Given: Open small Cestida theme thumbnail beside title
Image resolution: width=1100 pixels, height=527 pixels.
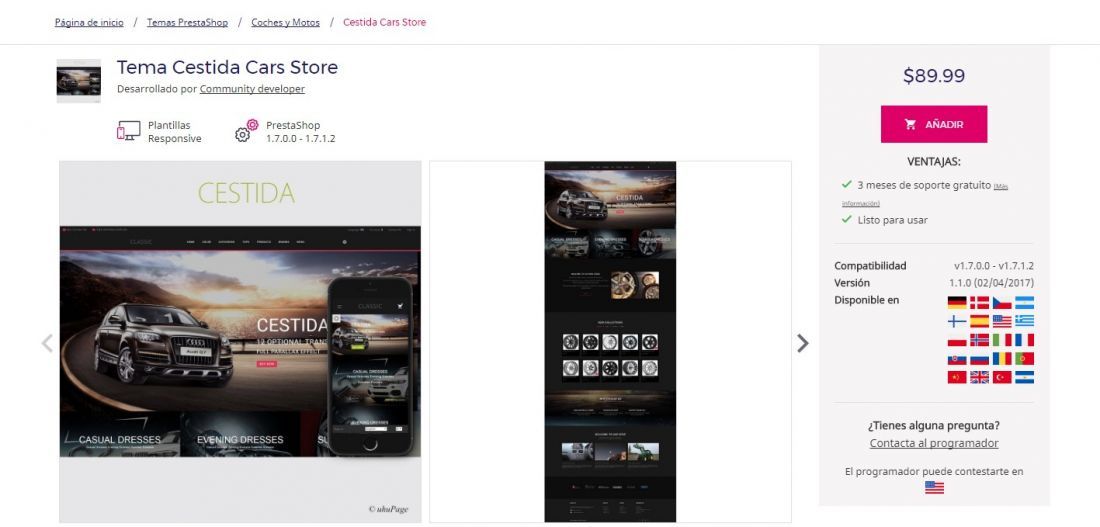Looking at the screenshot, I should pos(79,81).
